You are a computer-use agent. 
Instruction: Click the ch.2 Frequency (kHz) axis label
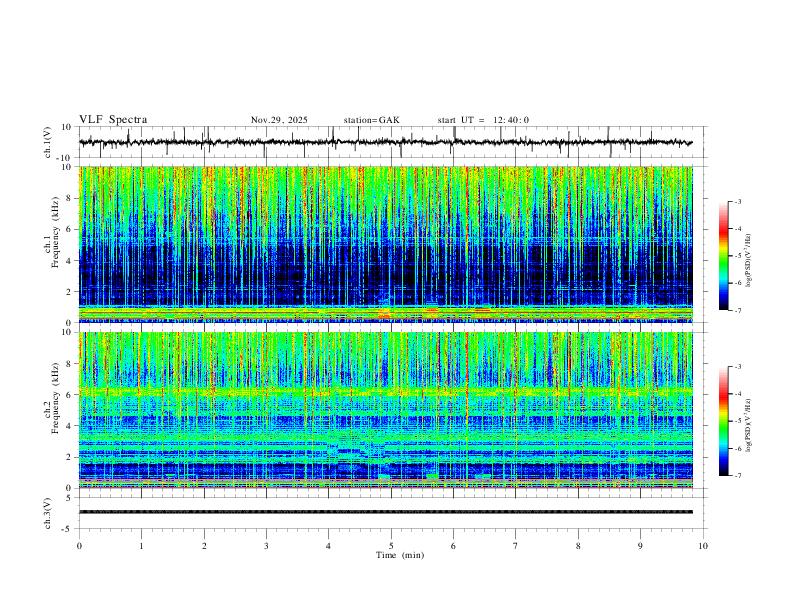[x=52, y=398]
